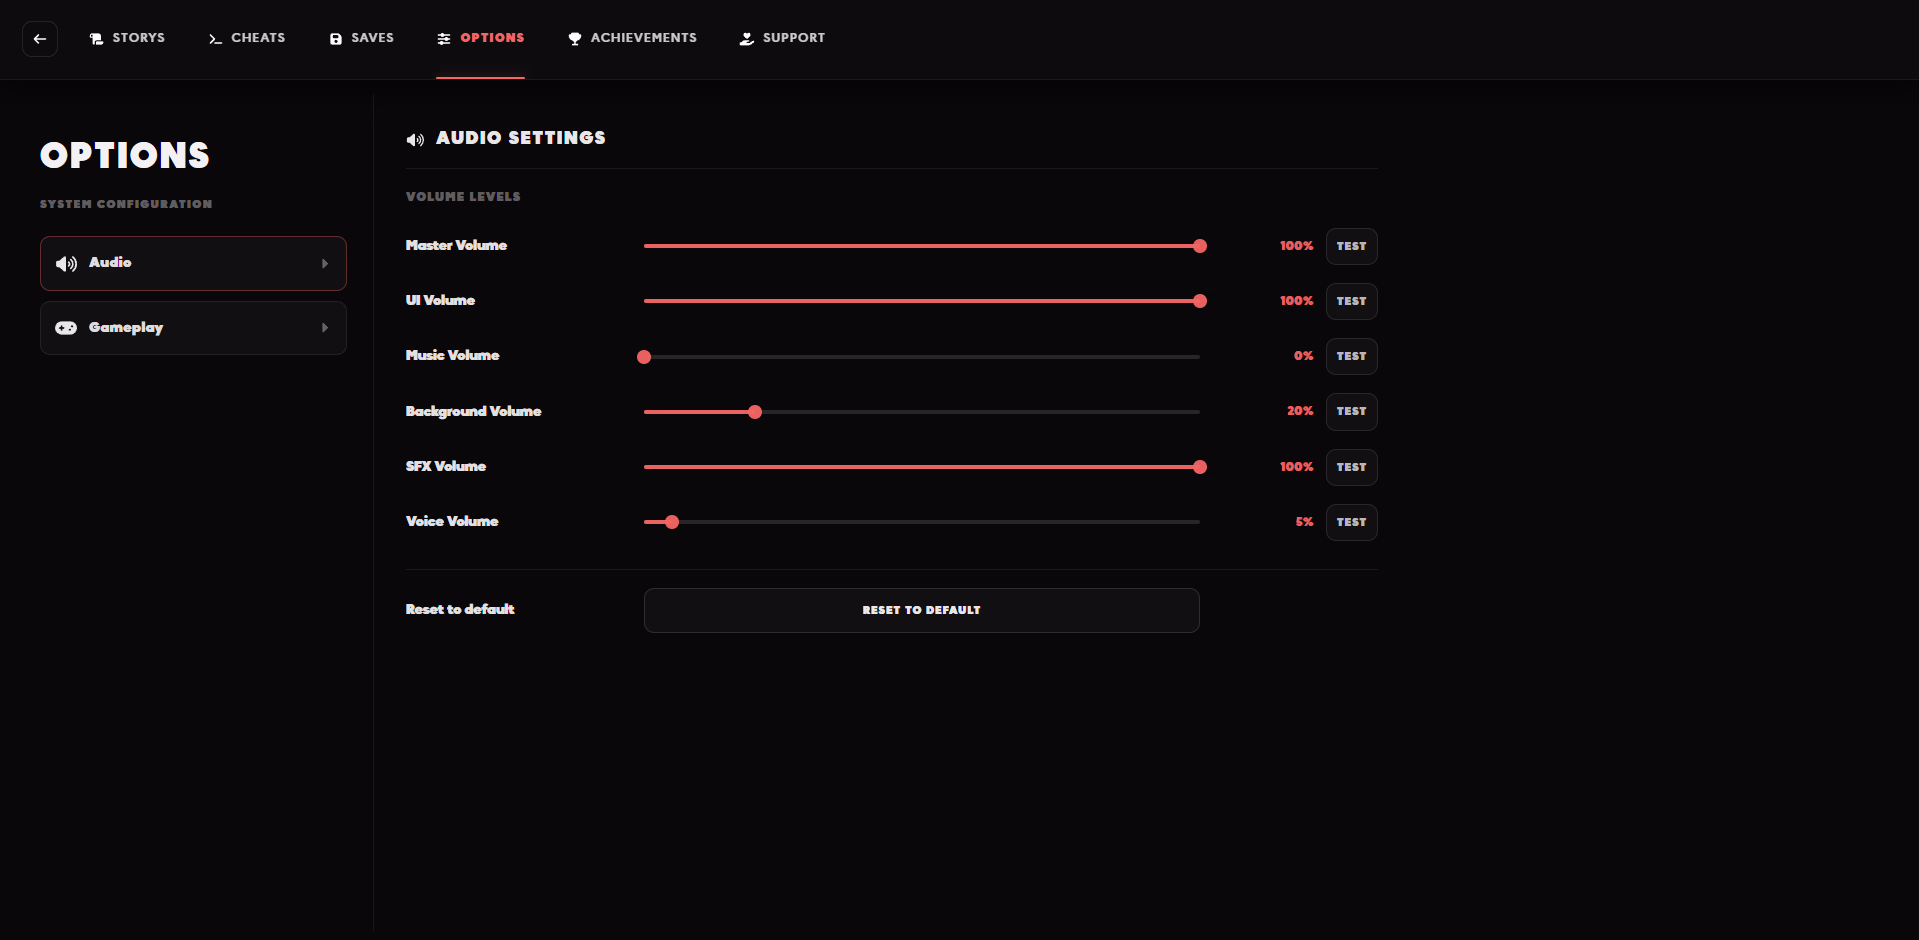This screenshot has width=1919, height=940.
Task: Expand the Gameplay category chevron
Action: click(x=325, y=328)
